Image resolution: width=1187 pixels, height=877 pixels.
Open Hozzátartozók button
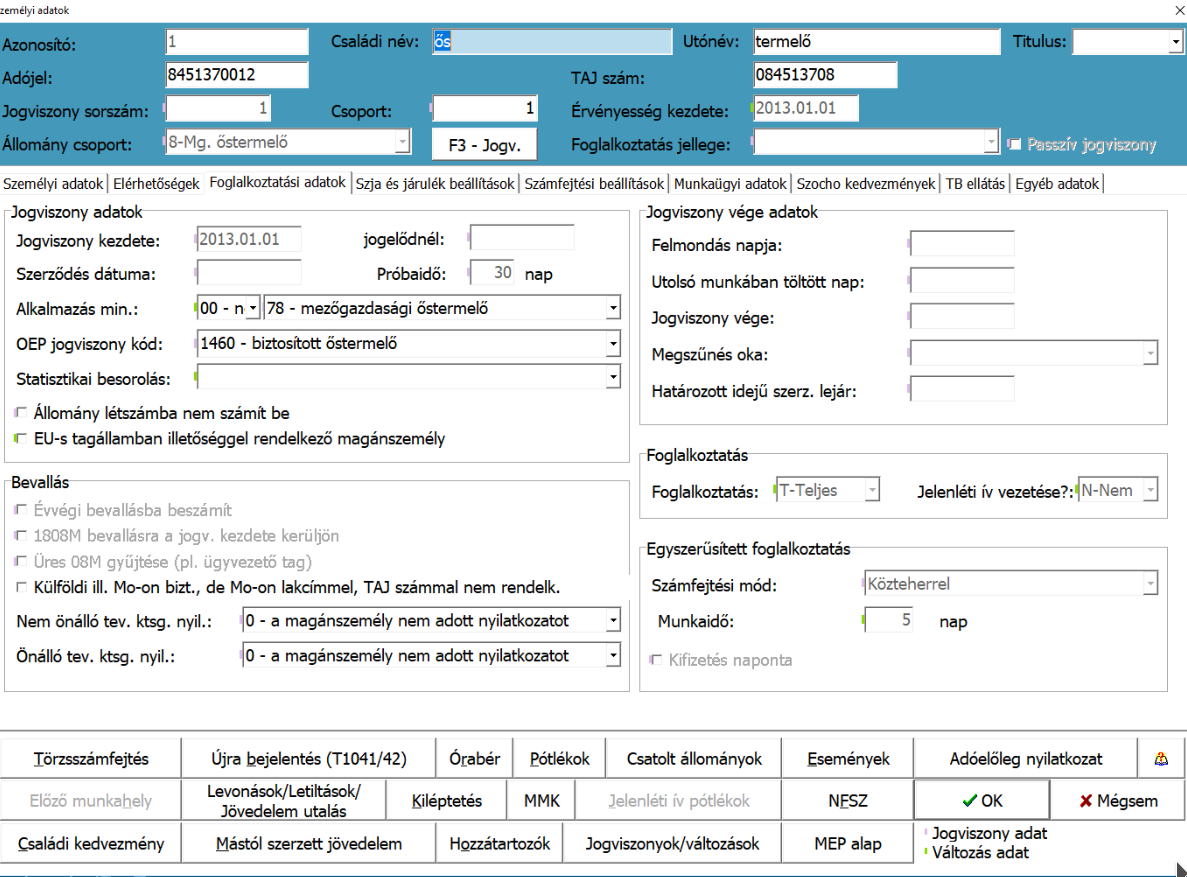point(500,843)
